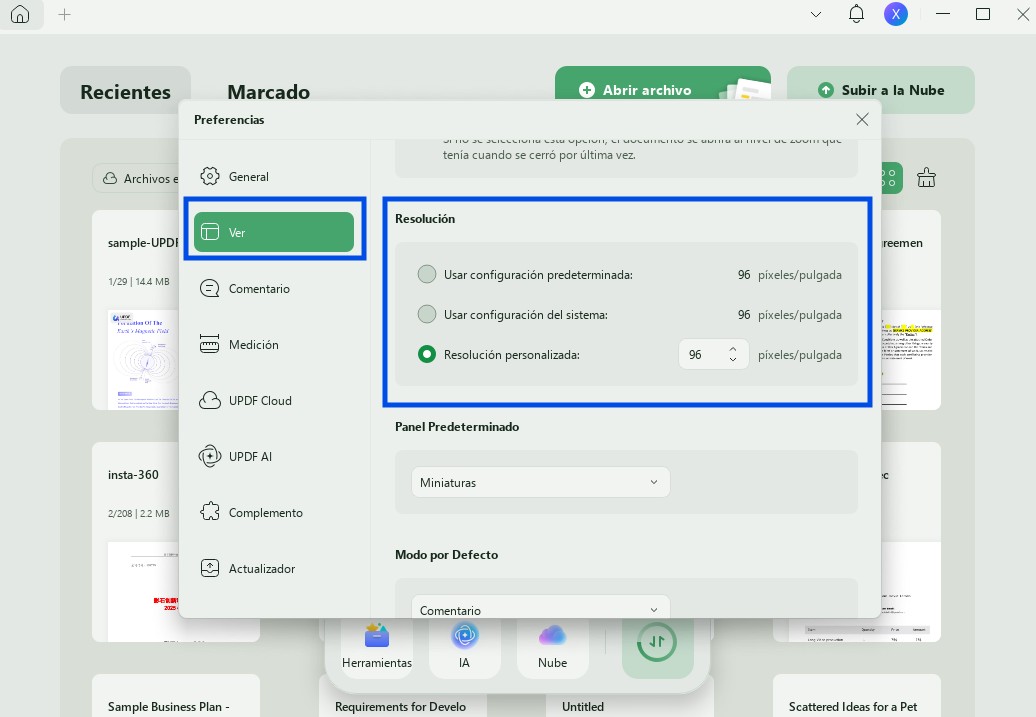Enable 'Resolución personalizada' option

(x=427, y=354)
